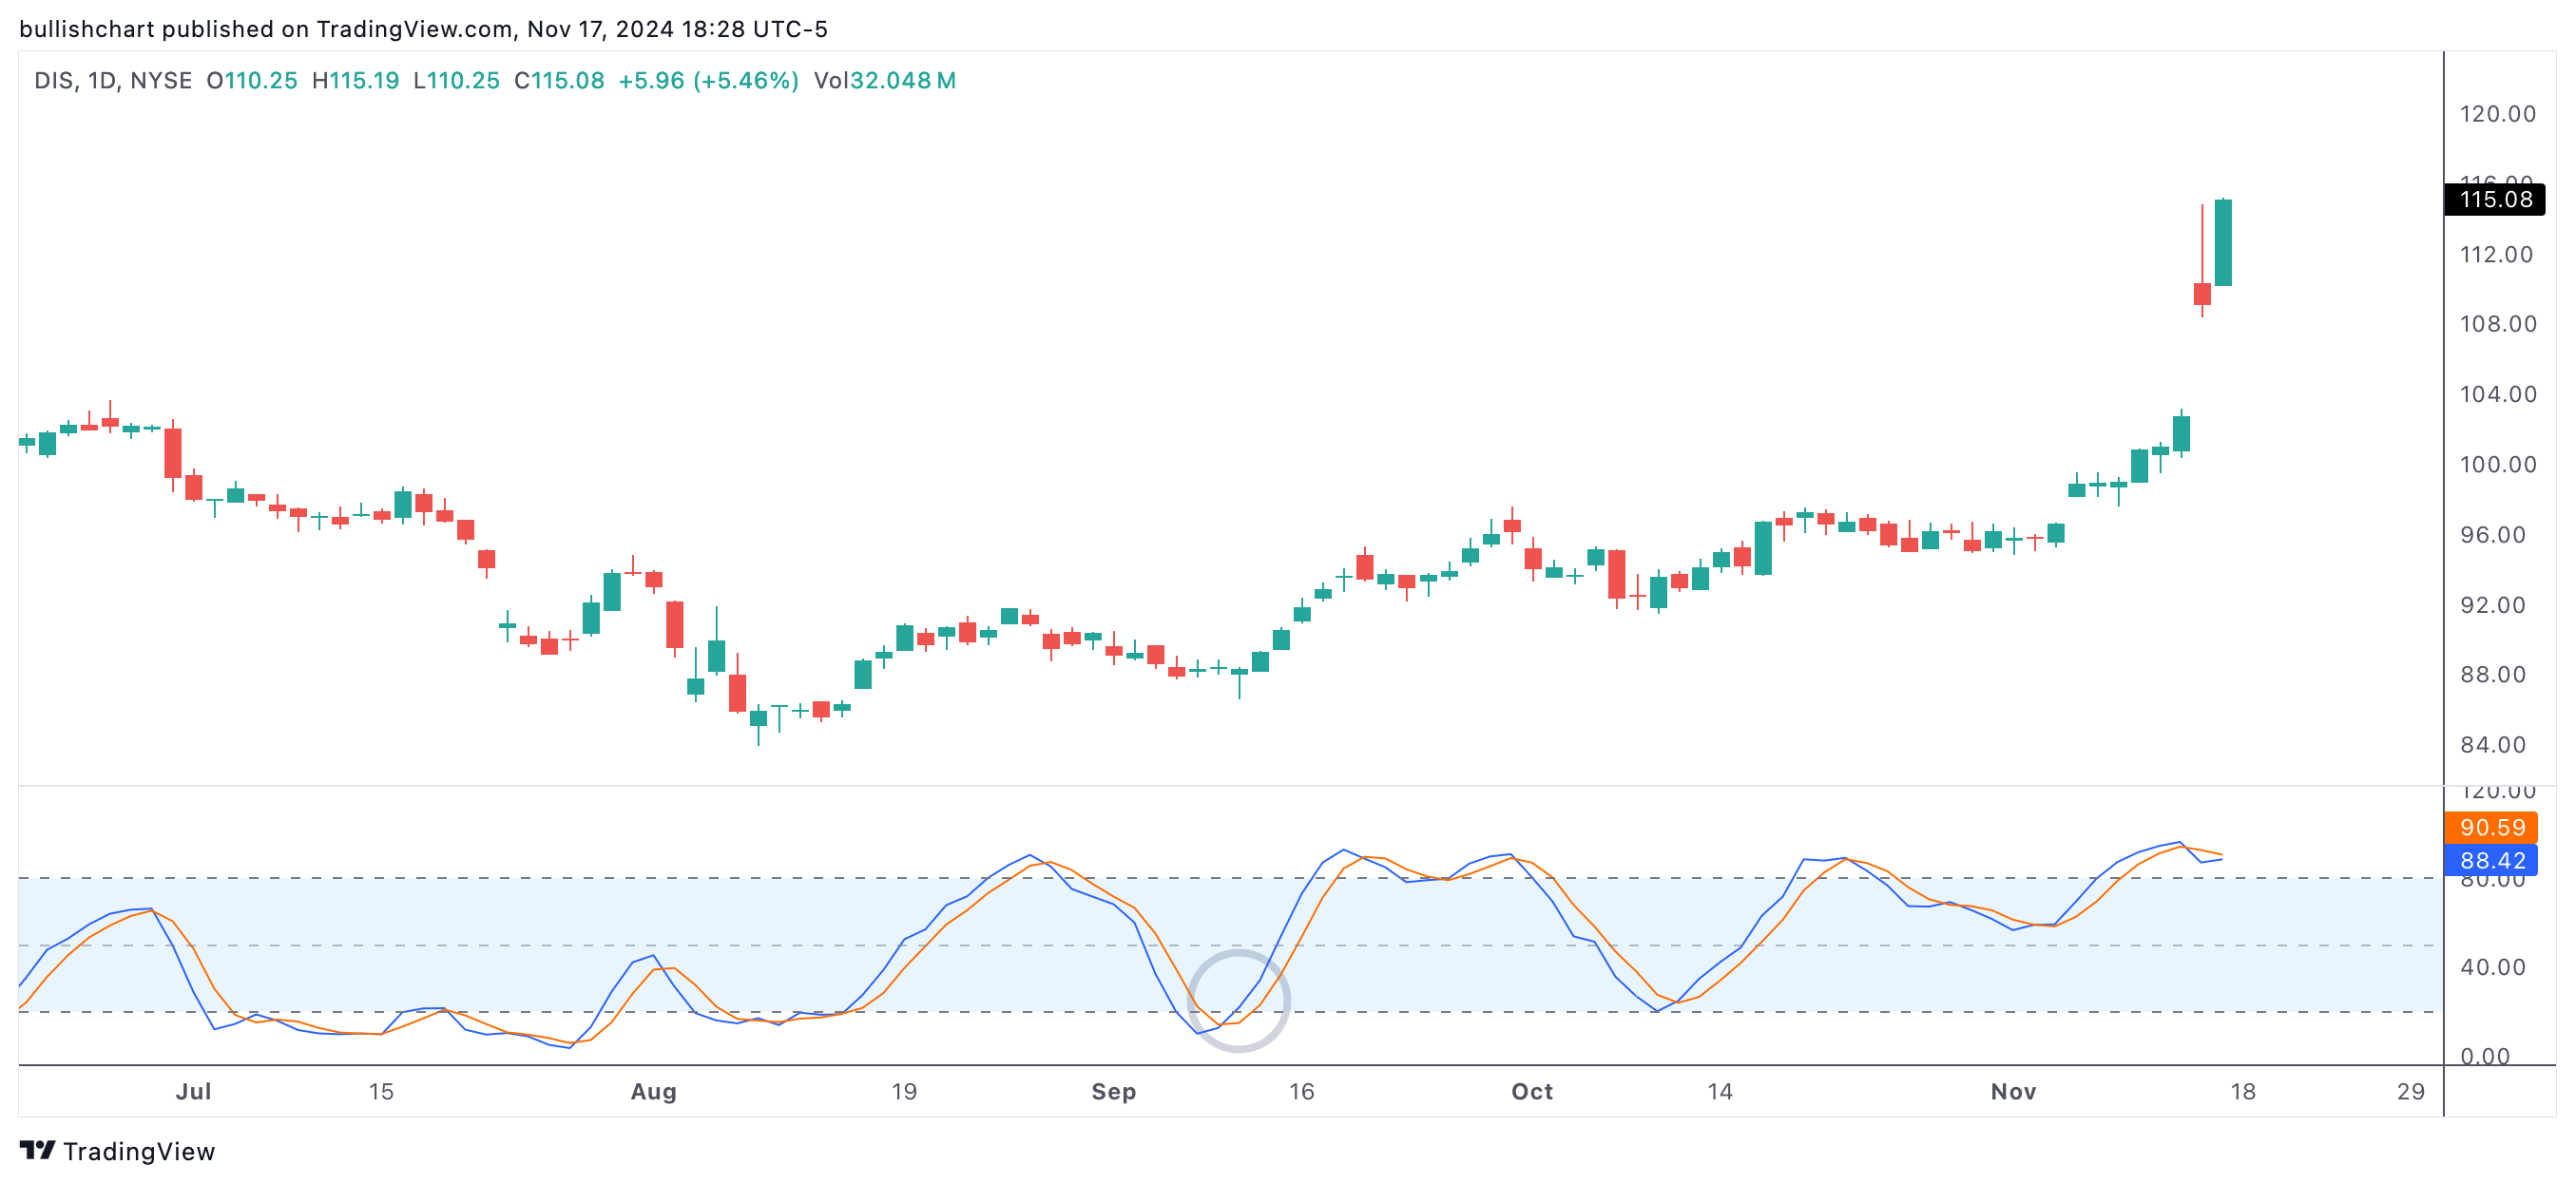This screenshot has height=1184, width=2576.
Task: Click the blue 88.42 stochastic value label
Action: click(x=2491, y=860)
